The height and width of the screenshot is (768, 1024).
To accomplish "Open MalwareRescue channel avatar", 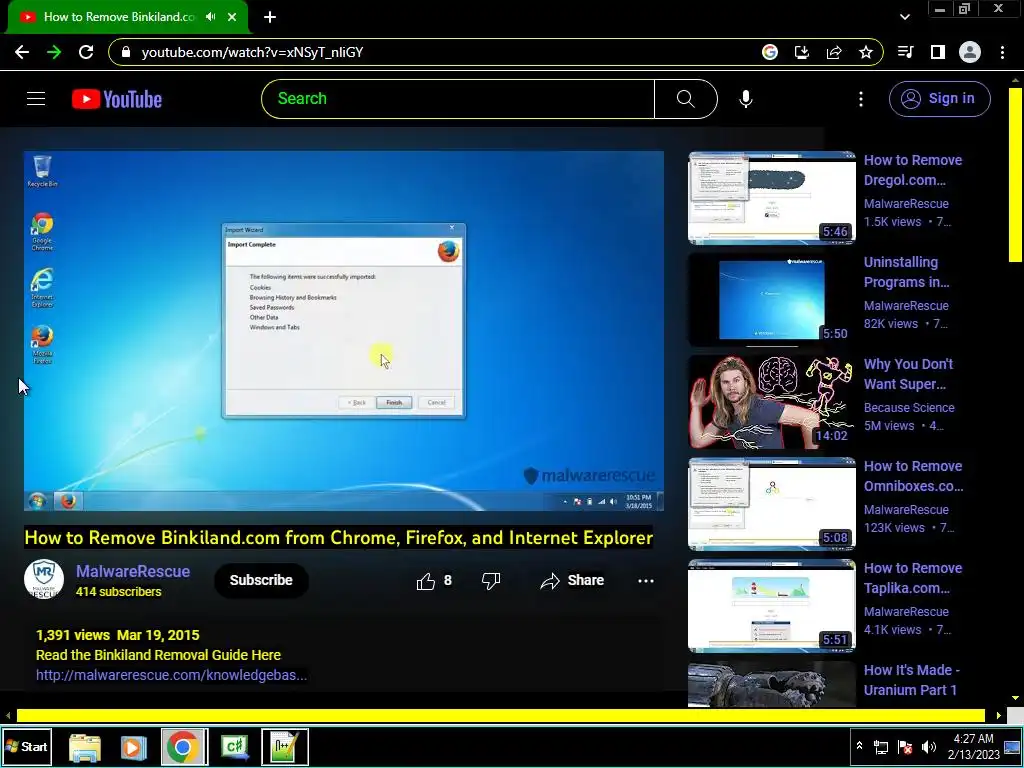I will 44,579.
